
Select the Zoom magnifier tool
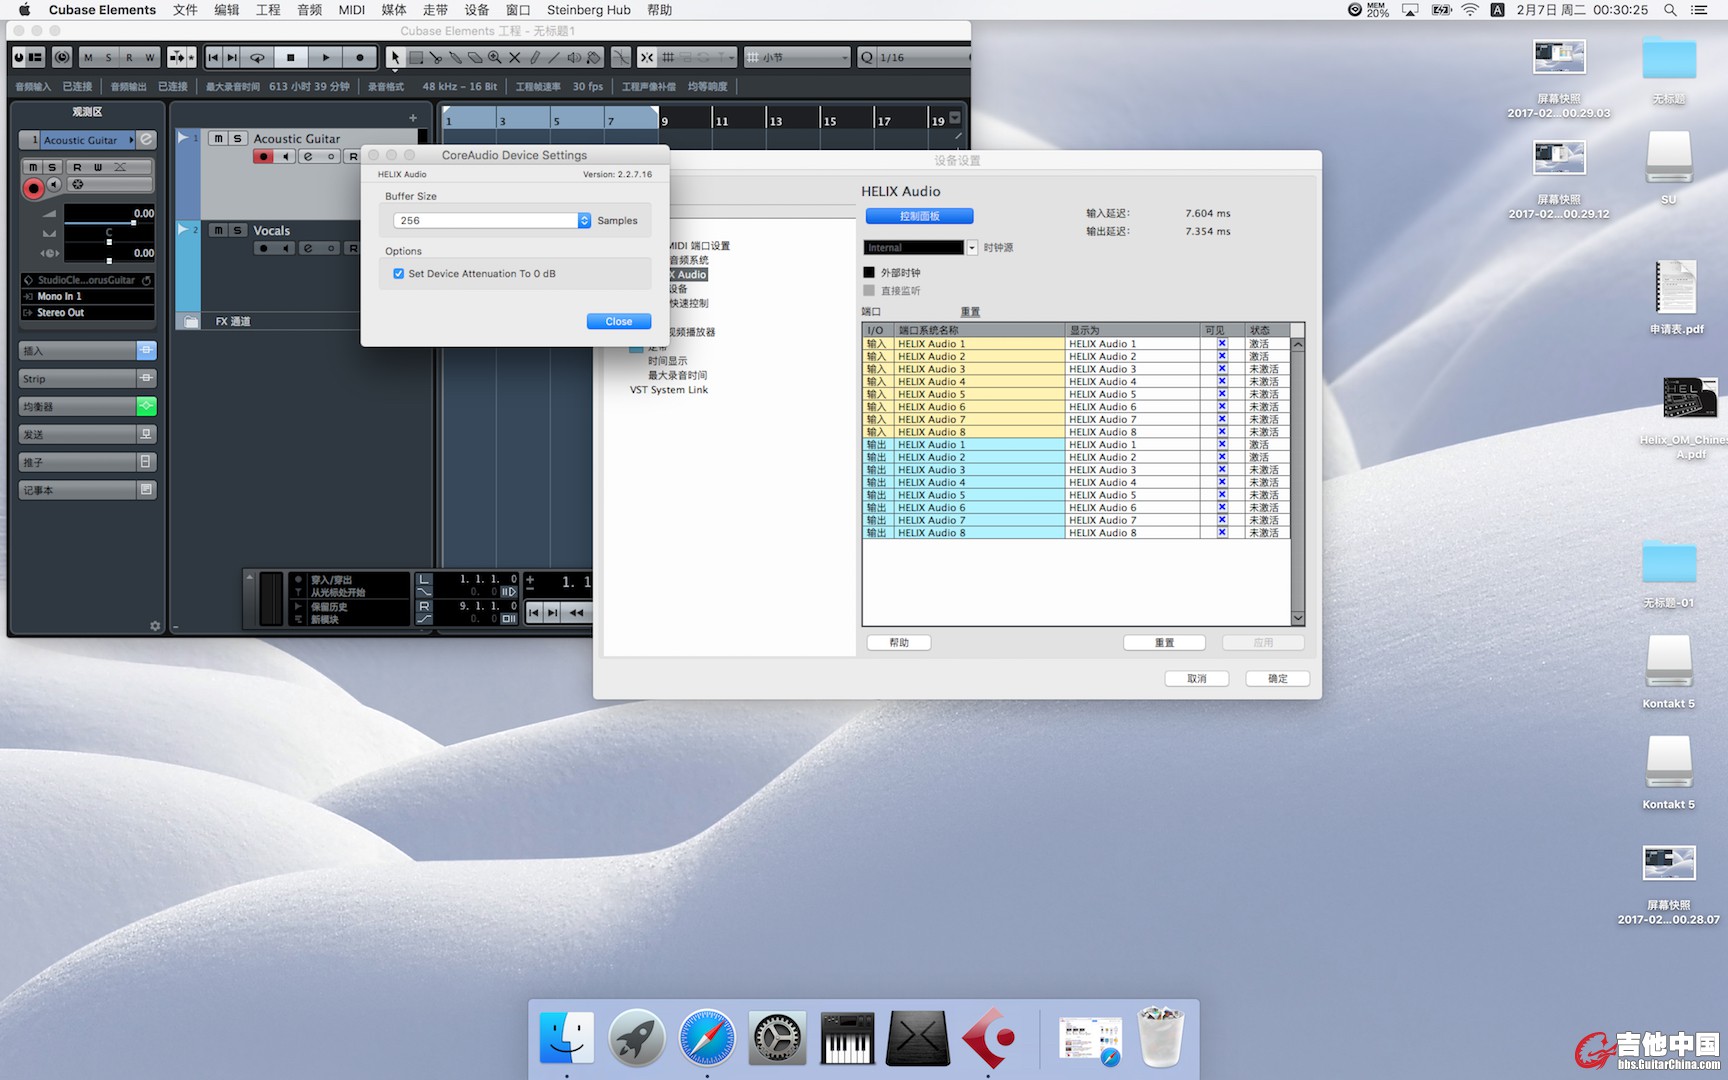(x=494, y=58)
